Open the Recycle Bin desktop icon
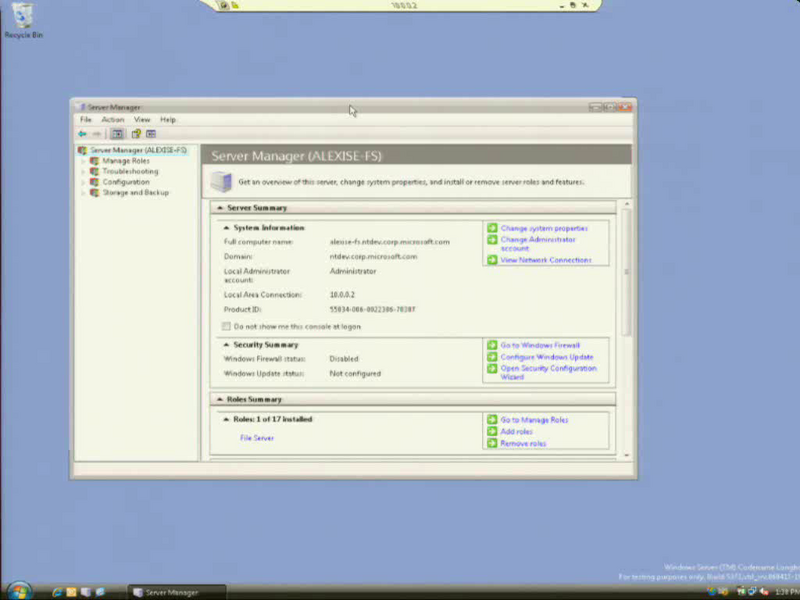 23,20
